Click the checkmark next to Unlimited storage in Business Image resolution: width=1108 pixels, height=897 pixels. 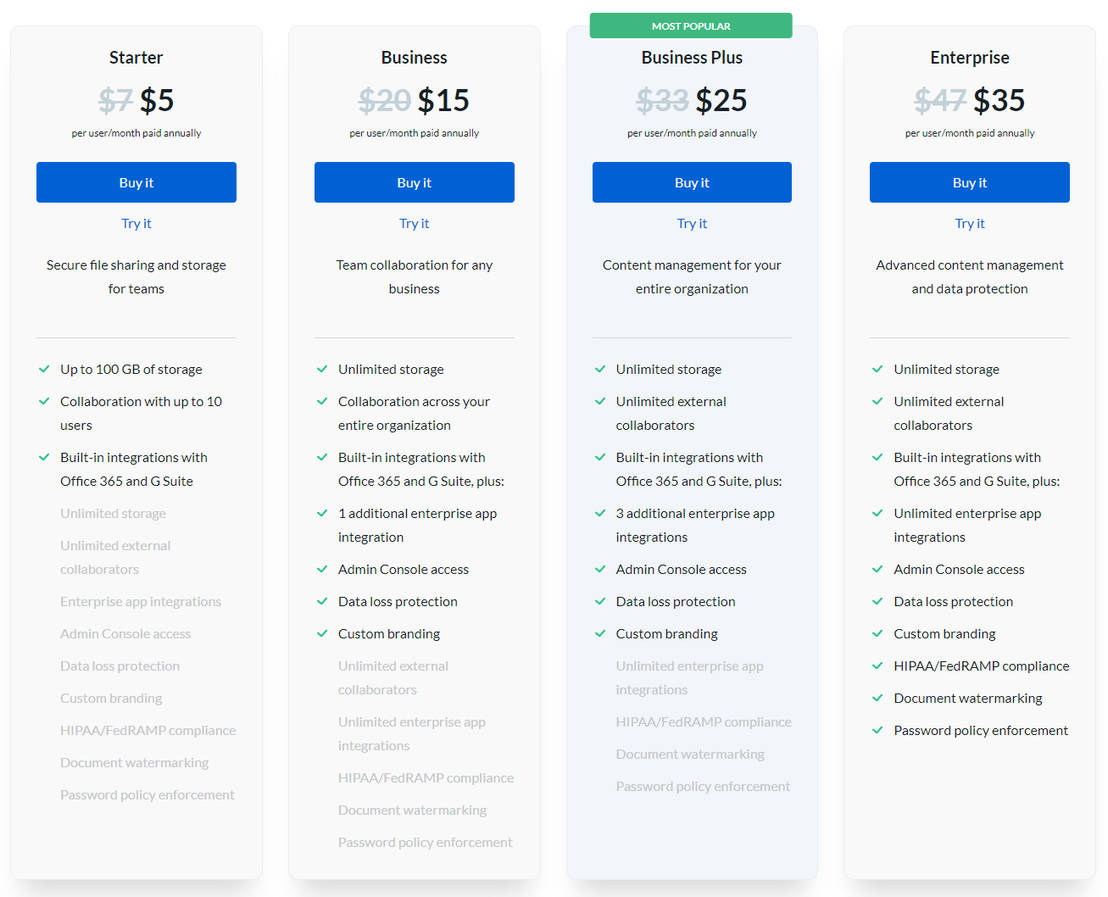(322, 368)
